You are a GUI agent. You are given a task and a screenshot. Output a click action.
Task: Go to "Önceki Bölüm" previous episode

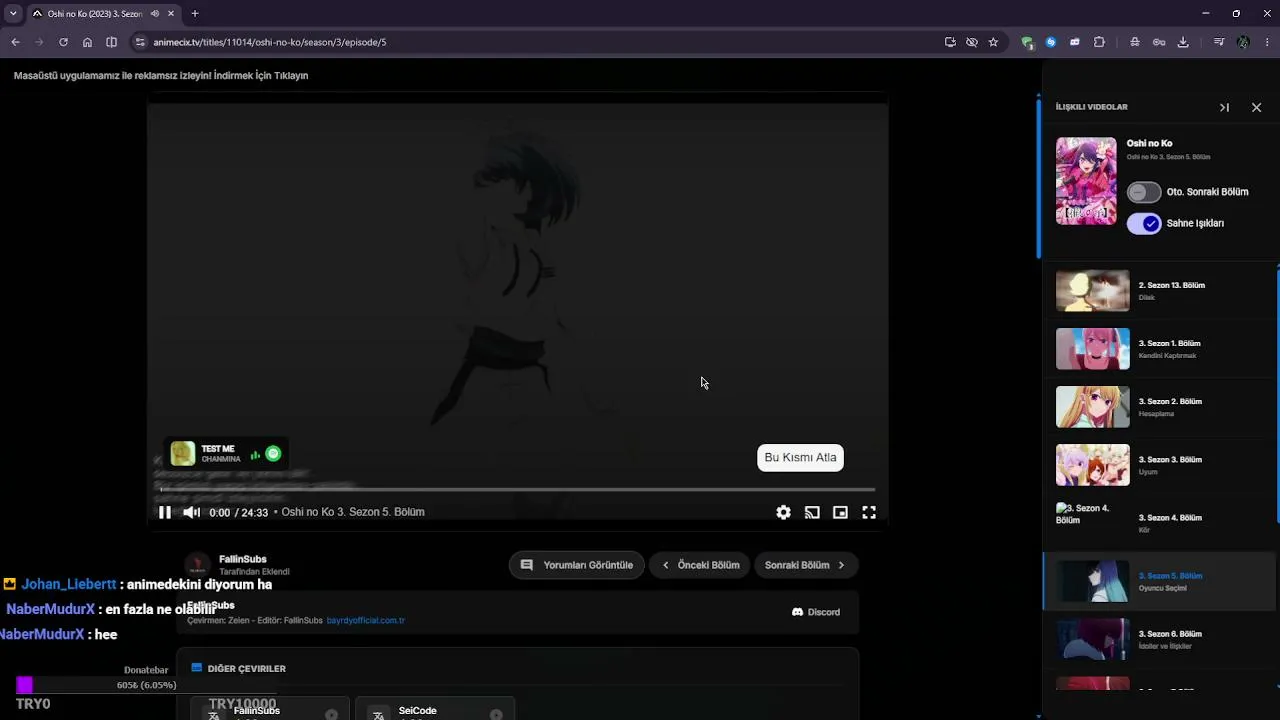pos(700,565)
